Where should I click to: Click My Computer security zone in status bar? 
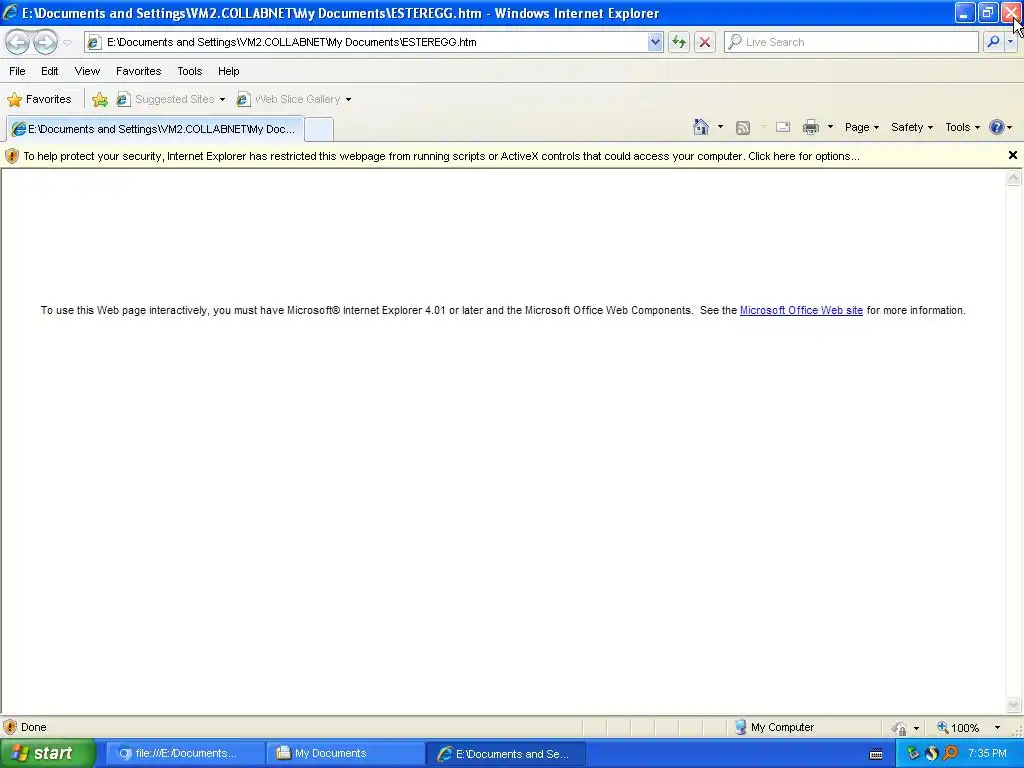775,727
